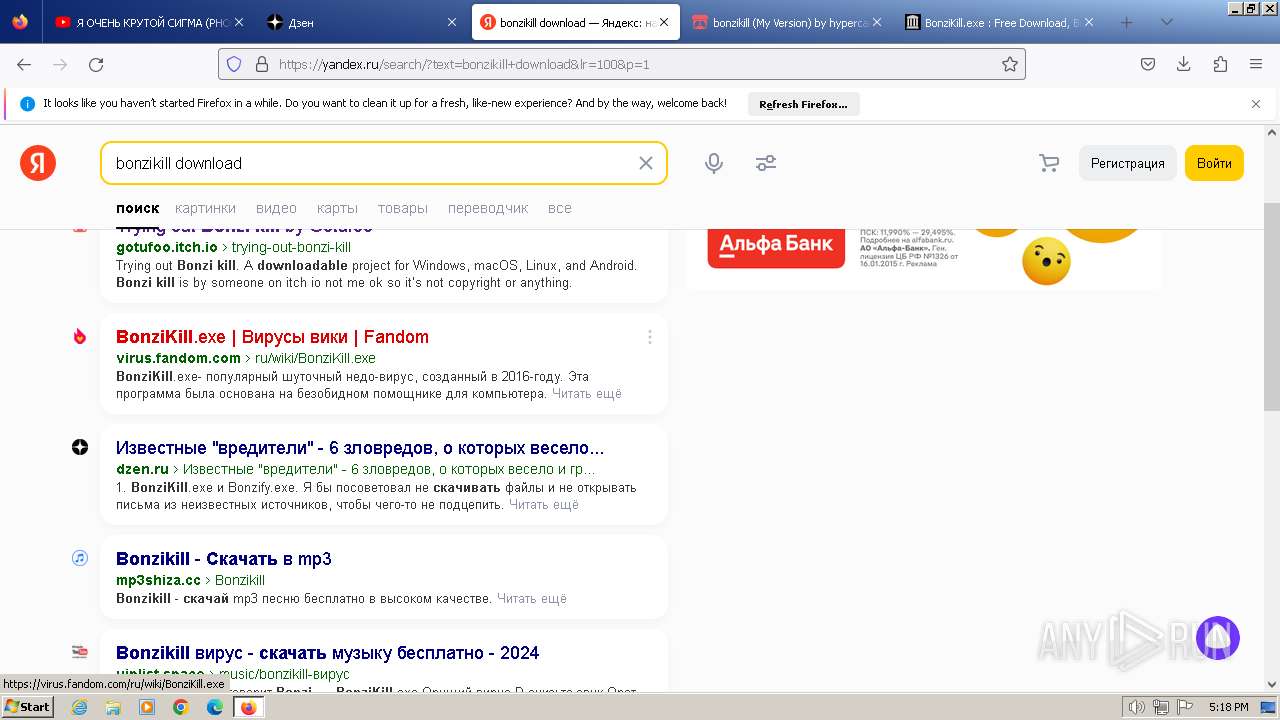The height and width of the screenshot is (720, 1280).
Task: Select the переводчик search category
Action: 488,208
